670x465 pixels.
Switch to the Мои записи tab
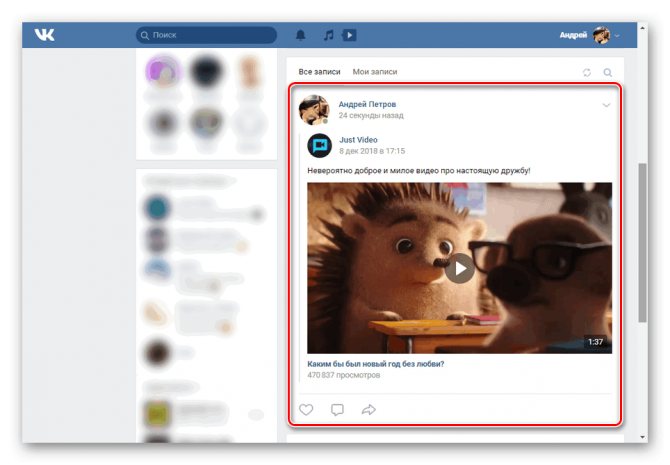375,72
